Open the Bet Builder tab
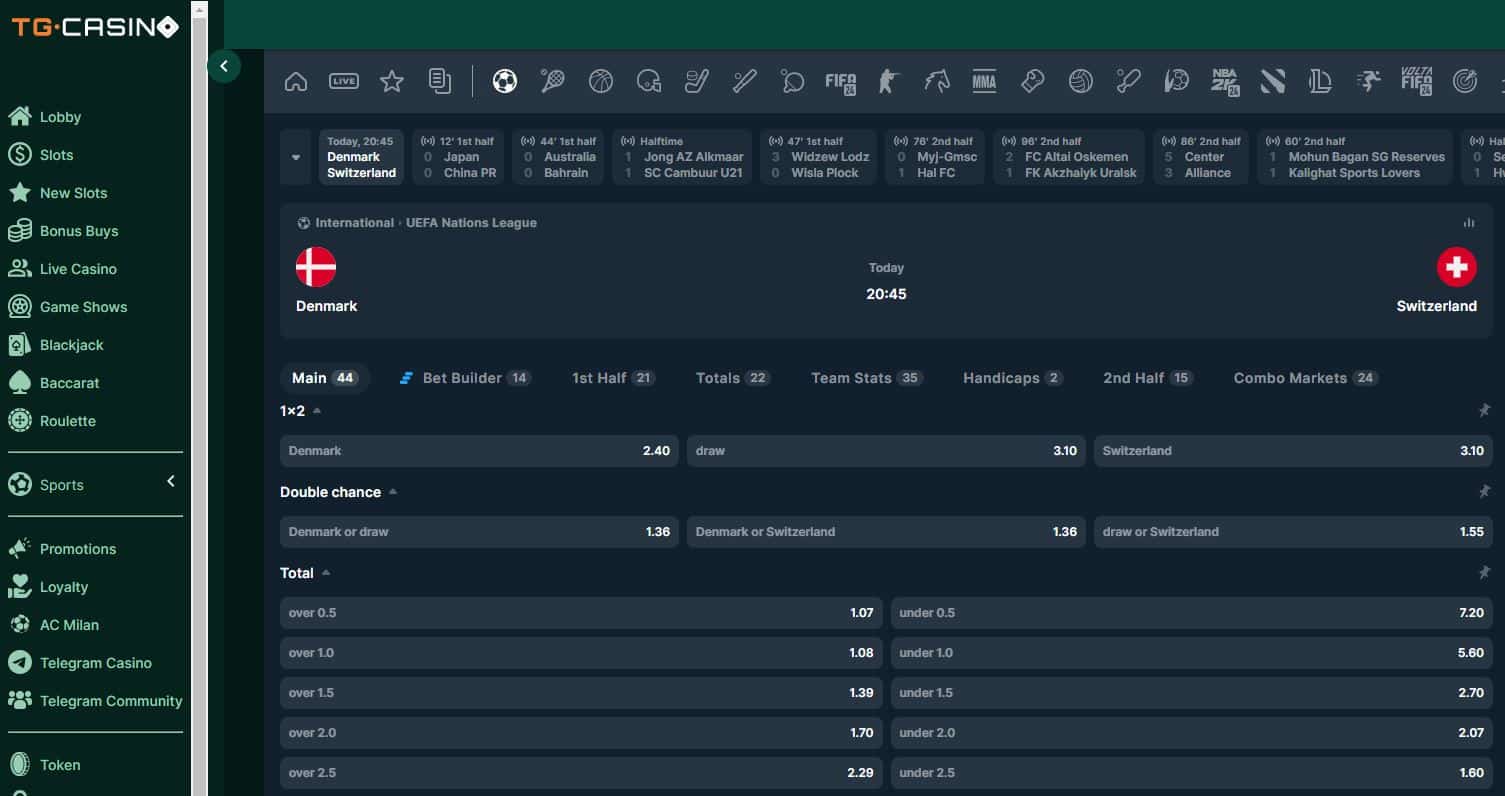 pyautogui.click(x=465, y=378)
